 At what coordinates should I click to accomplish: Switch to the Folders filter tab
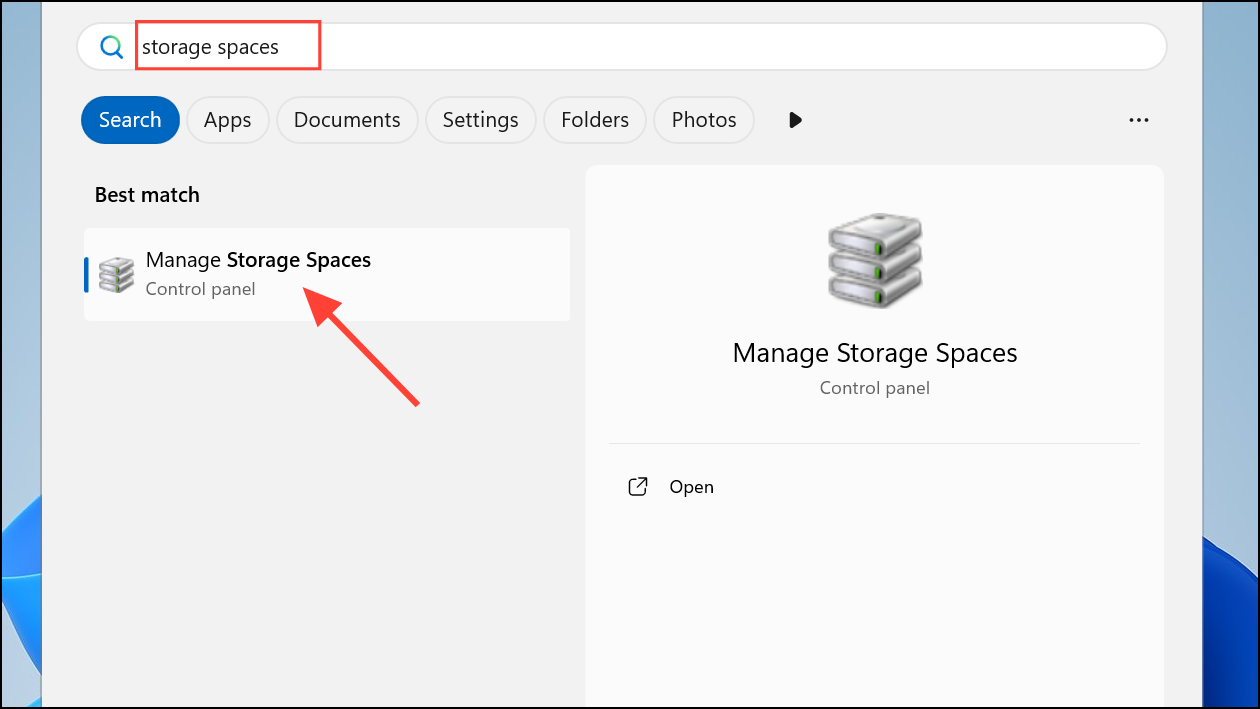click(x=595, y=120)
